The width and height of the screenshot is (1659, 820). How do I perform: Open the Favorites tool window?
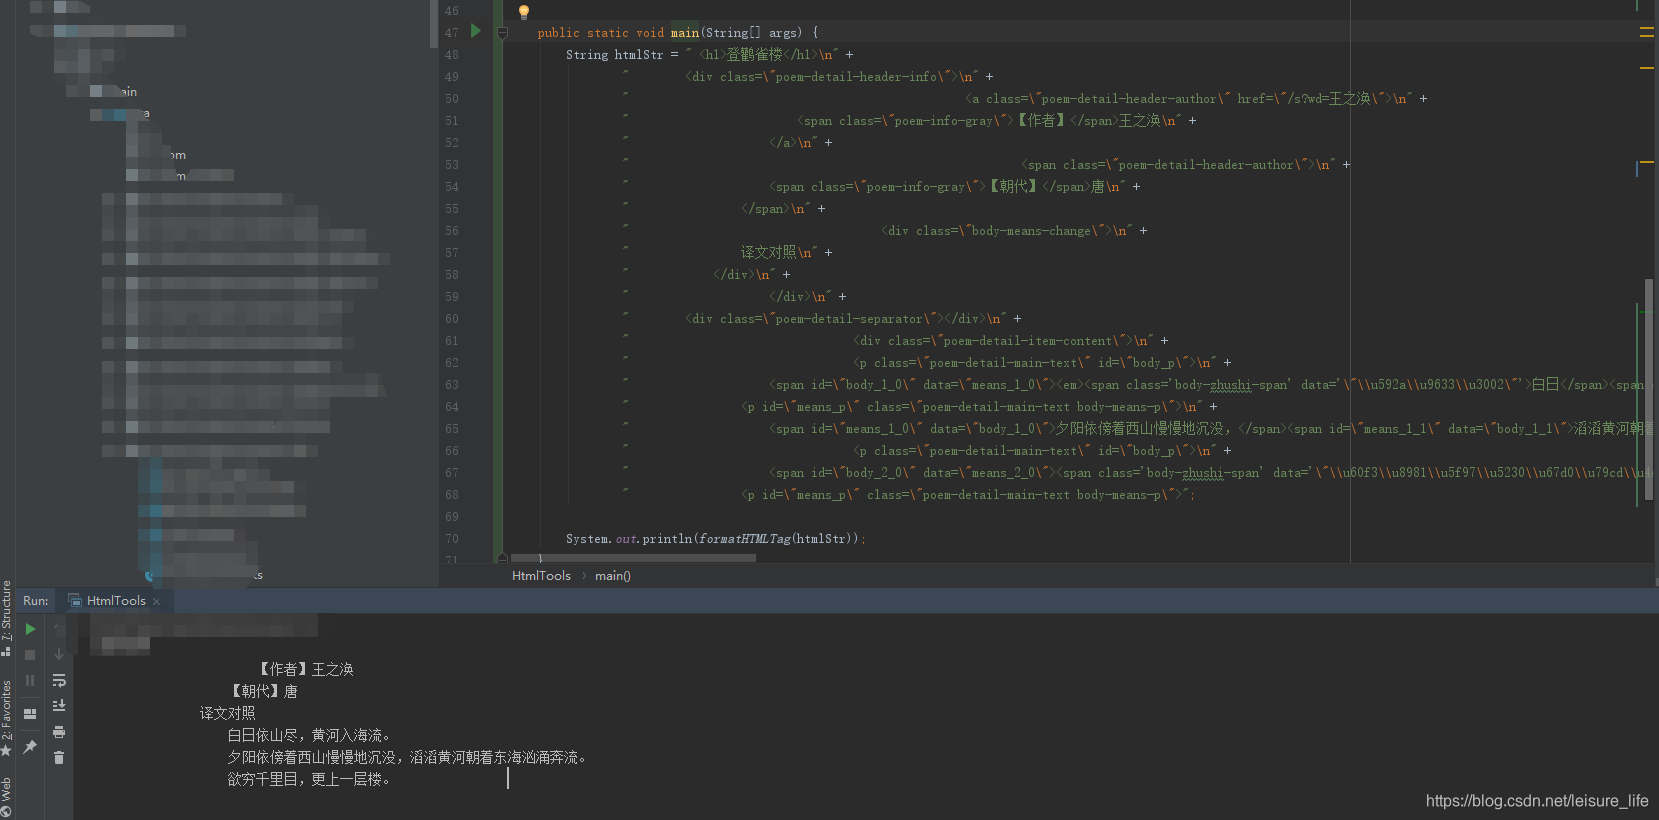[x=7, y=717]
